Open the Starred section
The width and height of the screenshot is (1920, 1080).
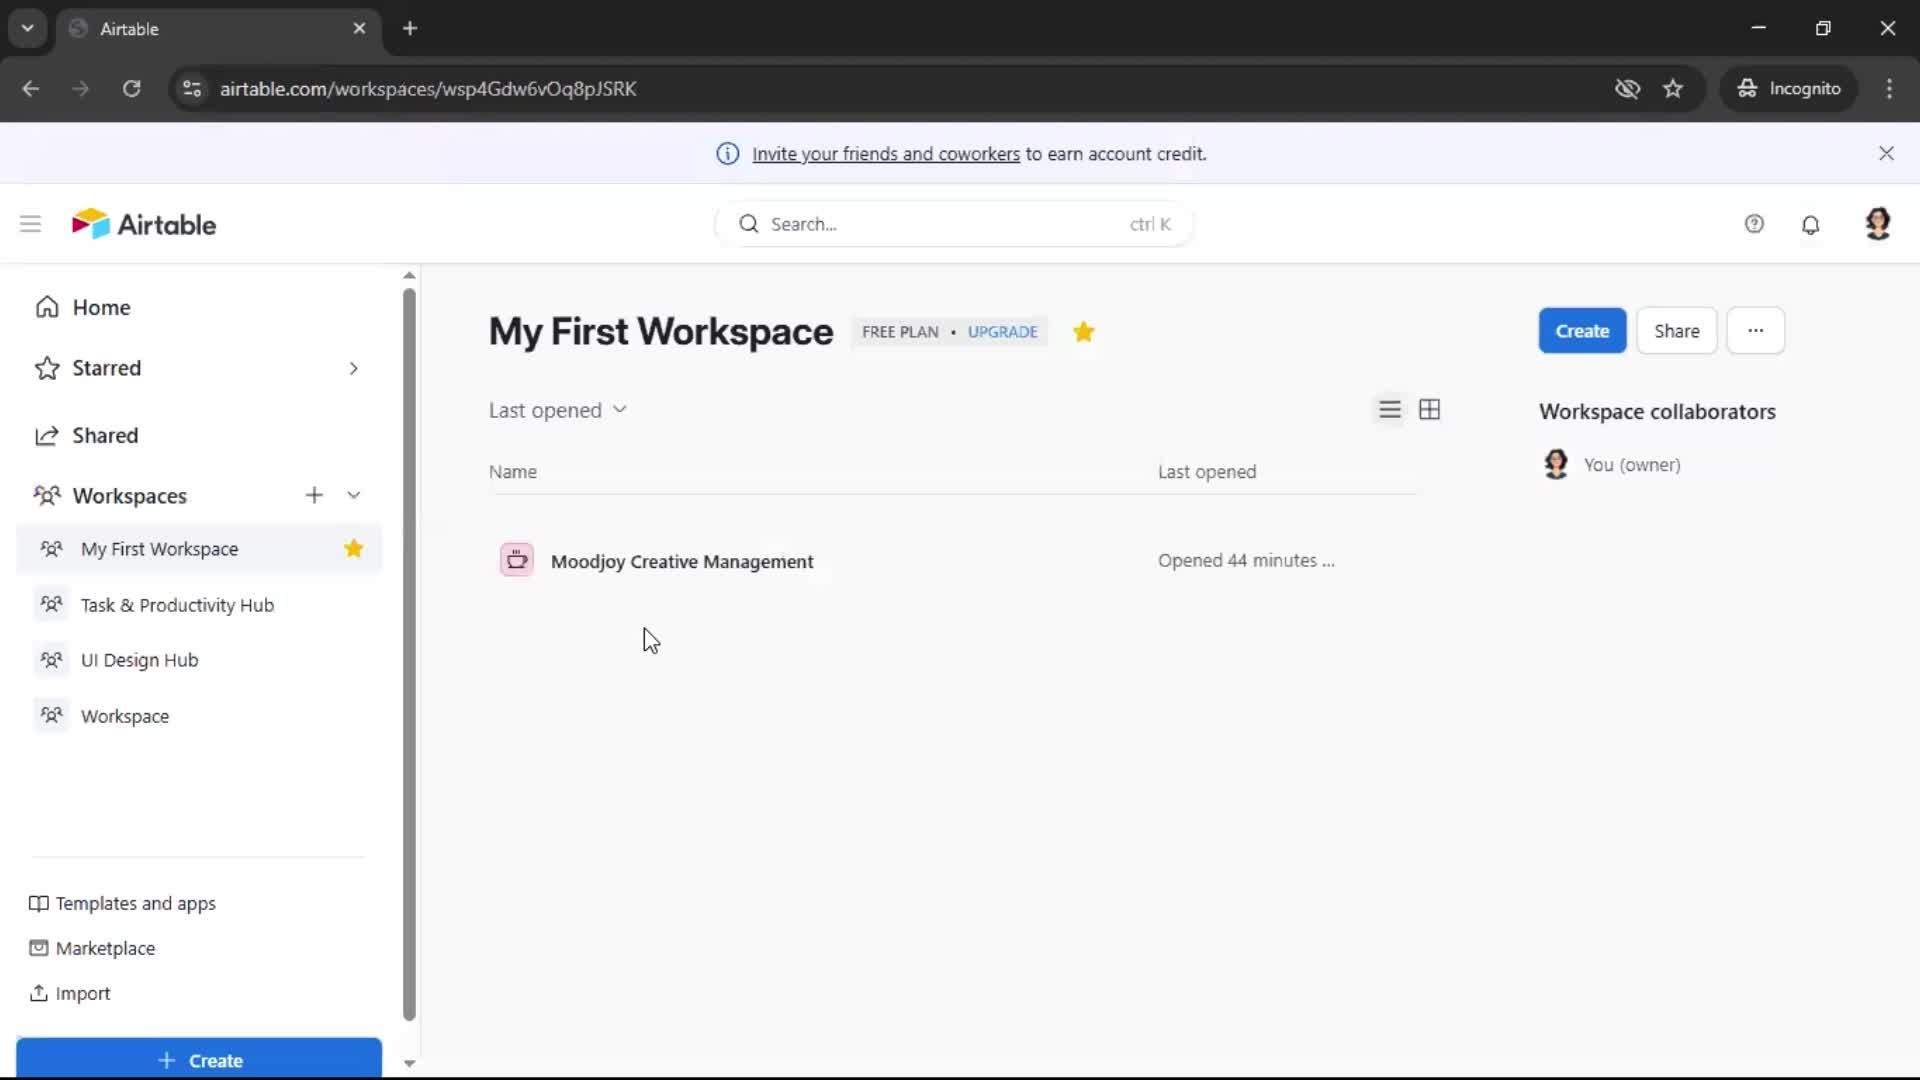pyautogui.click(x=106, y=368)
